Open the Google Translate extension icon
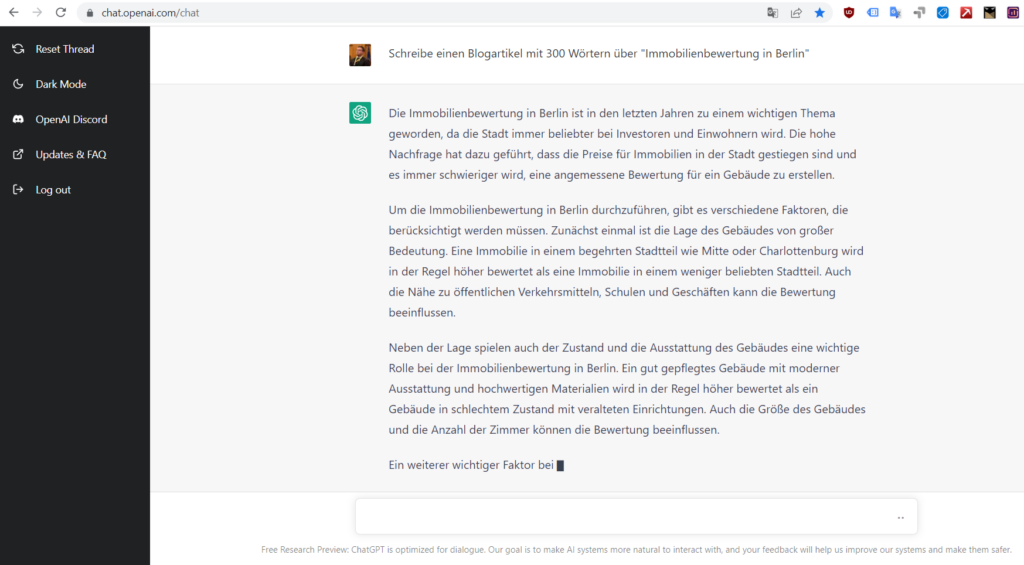 pos(896,12)
